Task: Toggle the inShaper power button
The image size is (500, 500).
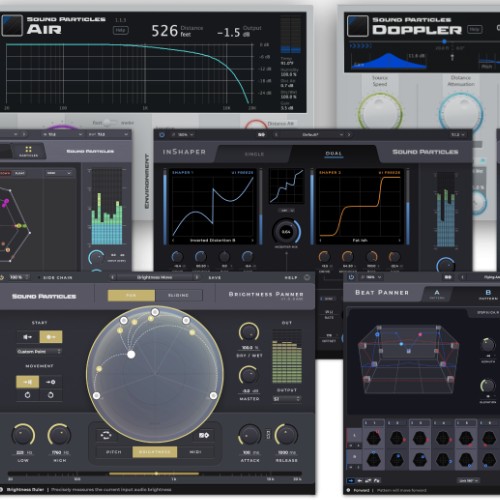Action: click(x=162, y=135)
